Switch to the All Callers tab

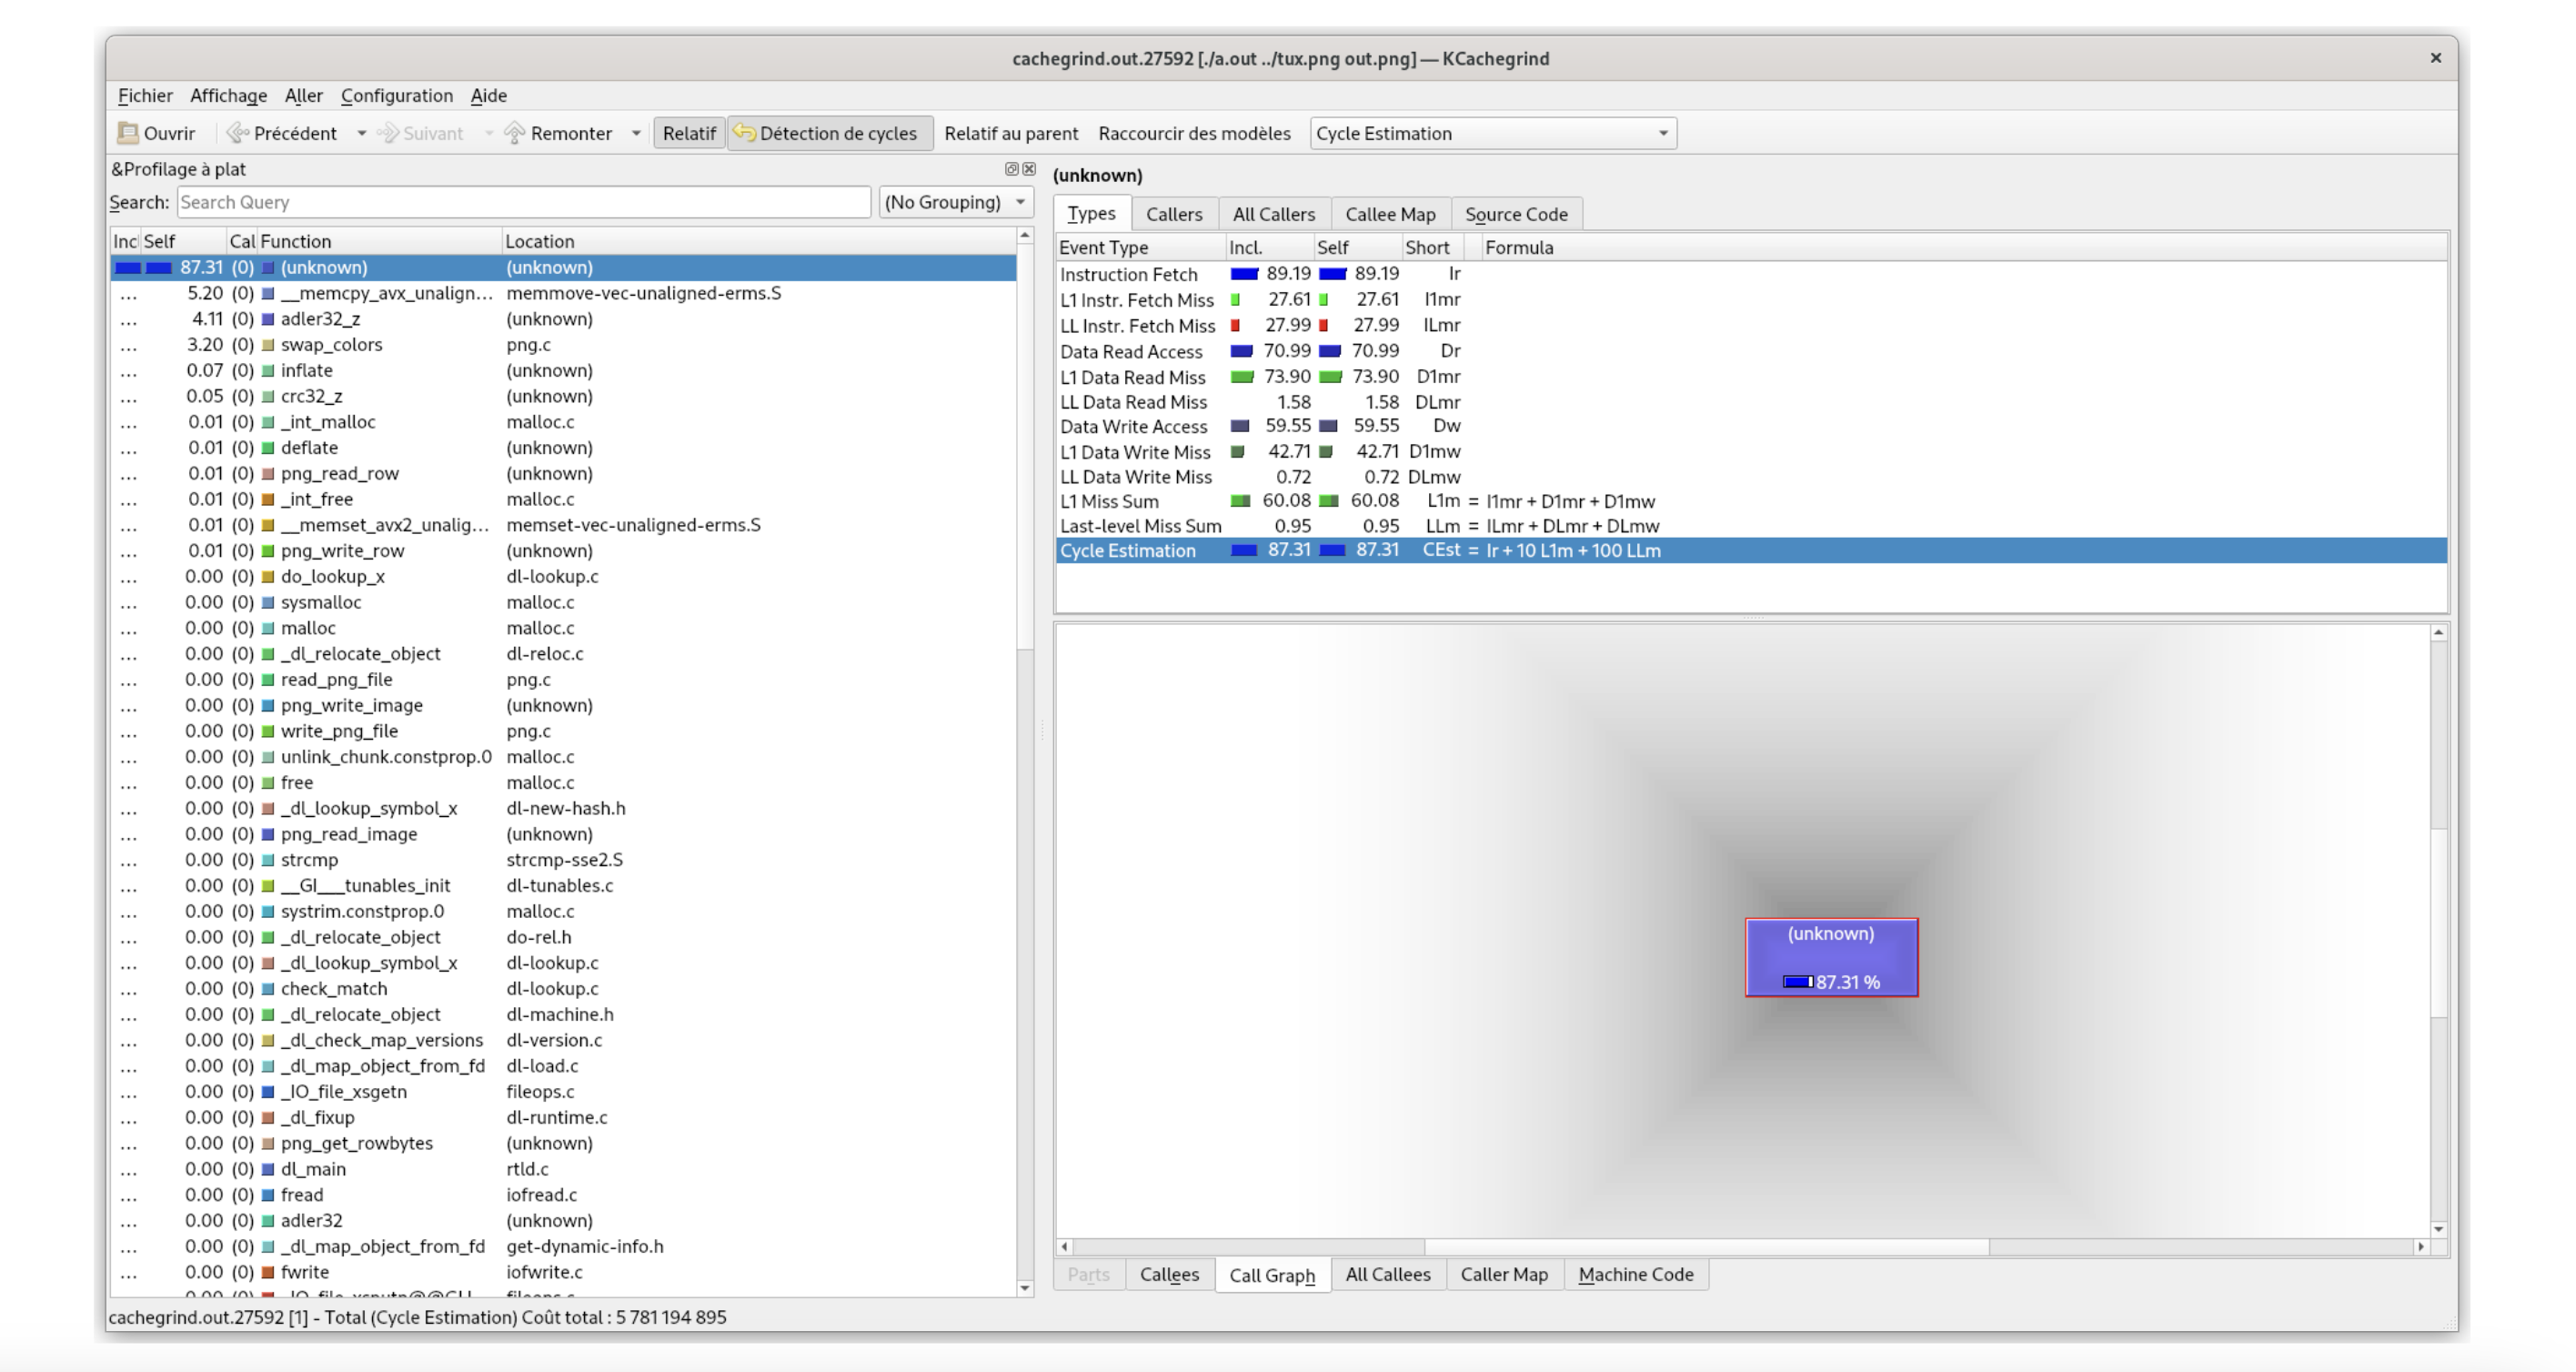(x=1273, y=214)
